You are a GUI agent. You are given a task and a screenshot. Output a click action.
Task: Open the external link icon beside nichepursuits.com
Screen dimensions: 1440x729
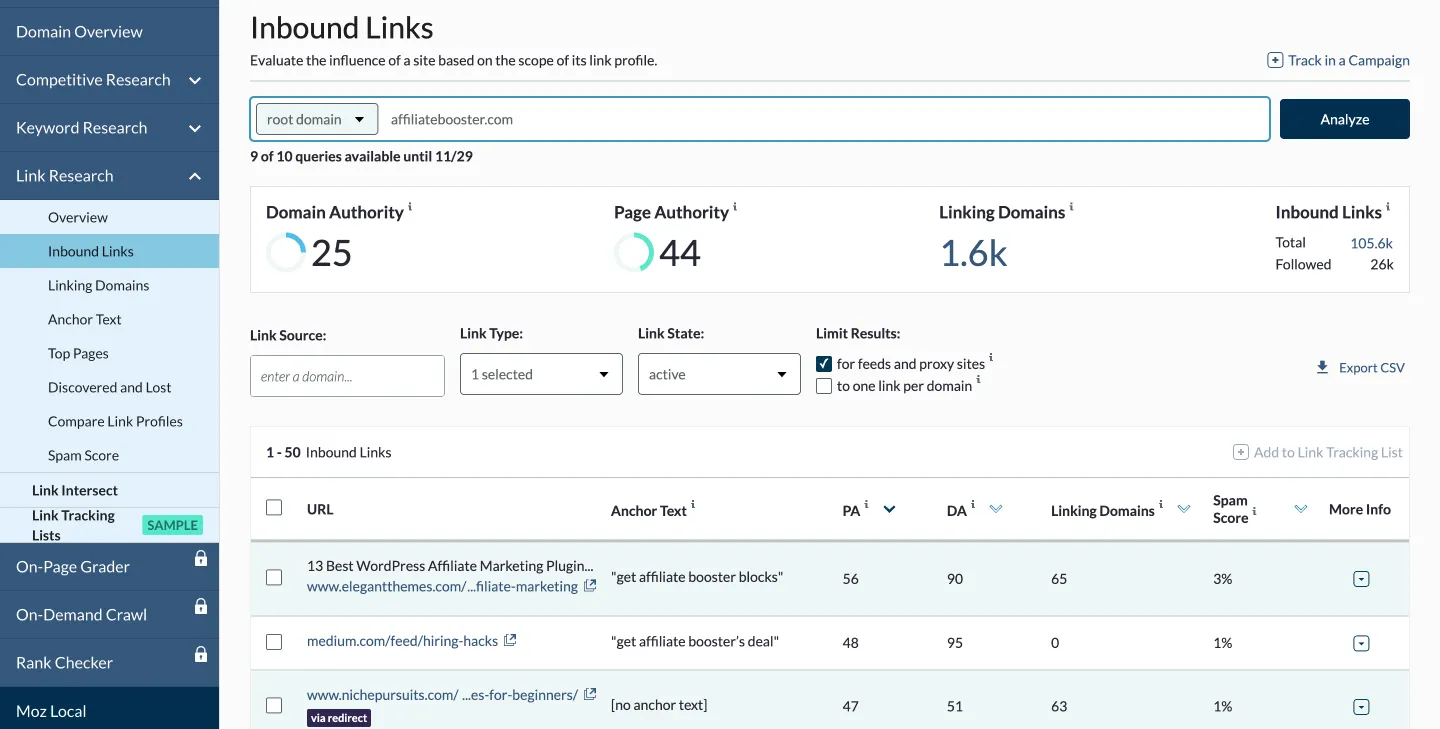(x=589, y=693)
